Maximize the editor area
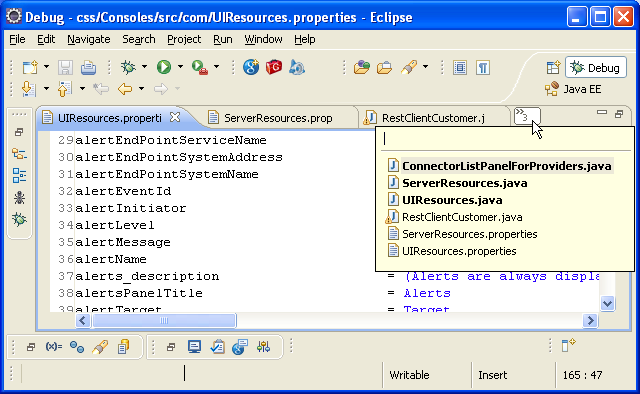Image resolution: width=640 pixels, height=394 pixels. (619, 114)
